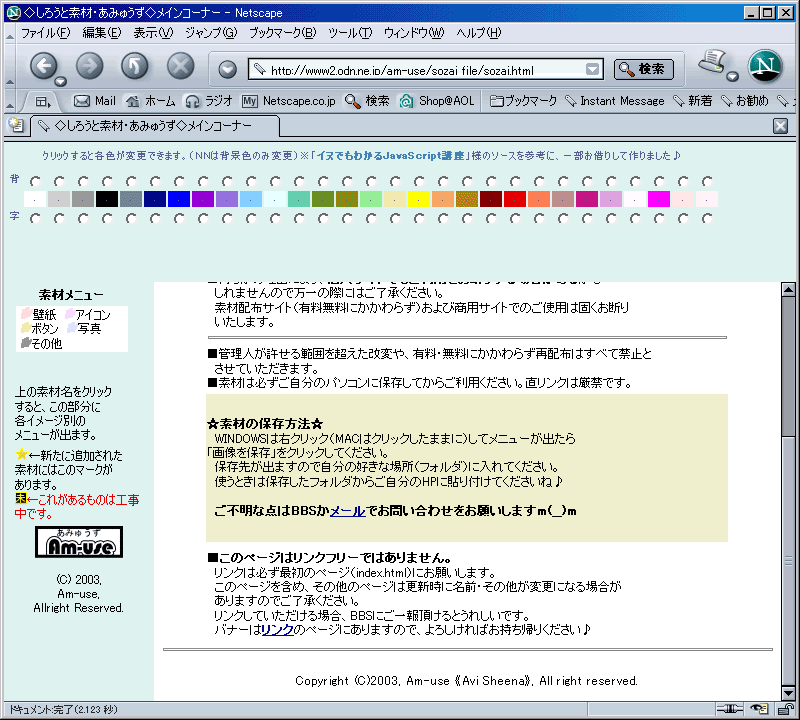The height and width of the screenshot is (720, 800).
Task: Open Shop@AOL toolbar shortcut
Action: (x=437, y=101)
